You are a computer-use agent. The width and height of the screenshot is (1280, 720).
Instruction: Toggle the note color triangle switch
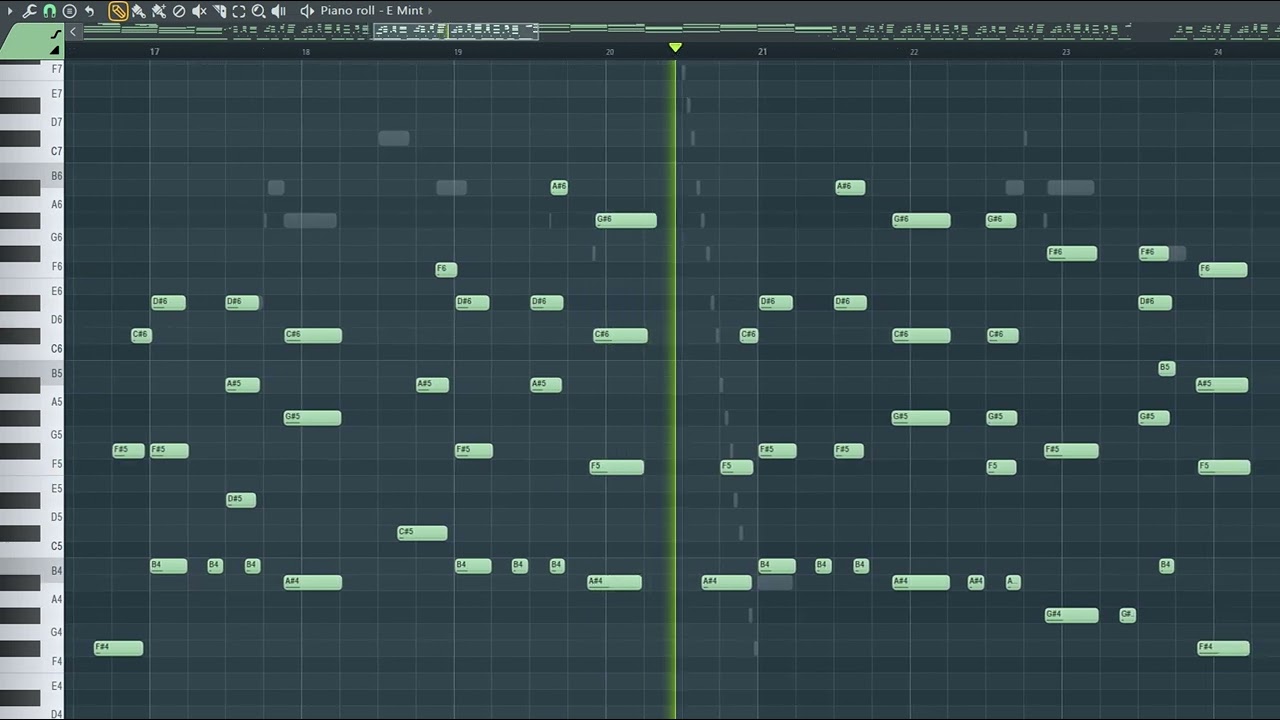pos(54,50)
